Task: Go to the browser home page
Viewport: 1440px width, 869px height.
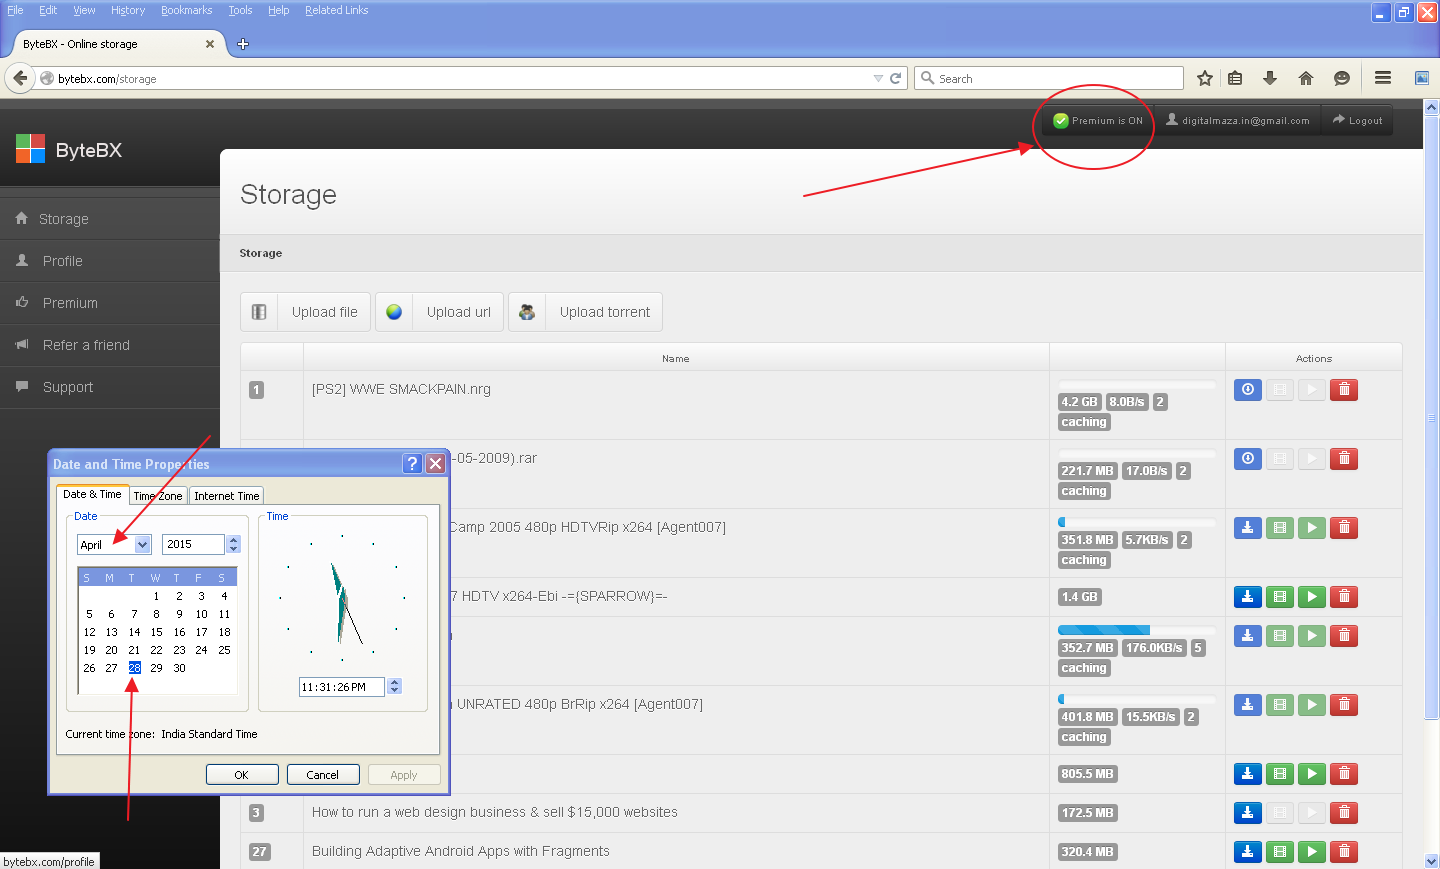Action: click(1306, 78)
